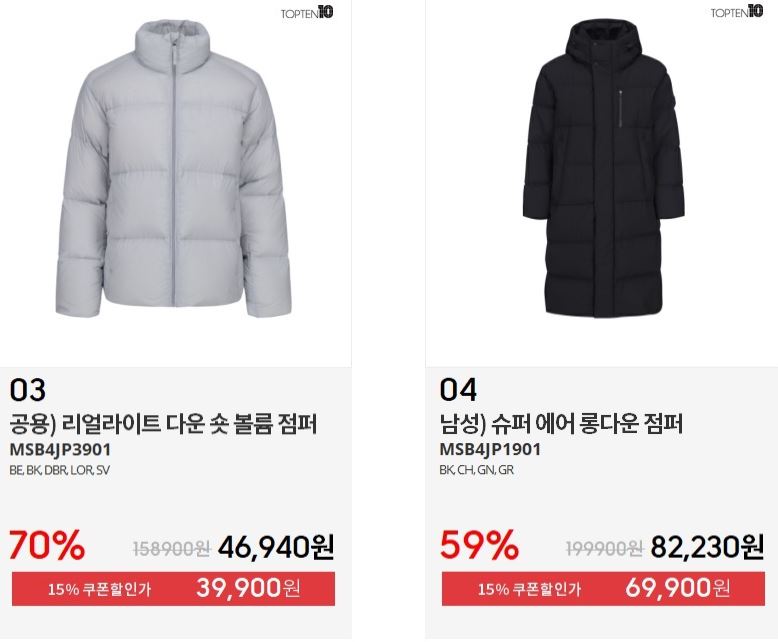Click product code MSB4JP3901
This screenshot has height=642, width=778.
point(60,450)
